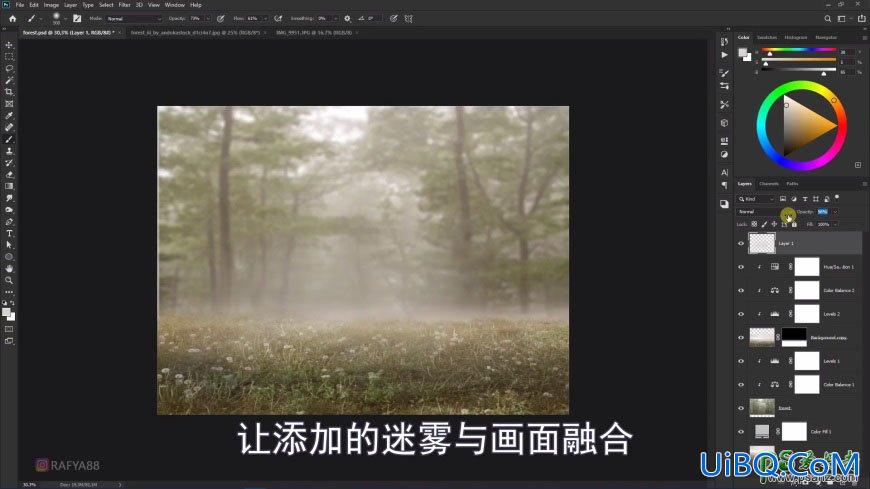Hide Color Balance 1 layer eye
Image resolution: width=870 pixels, height=489 pixels.
[x=741, y=384]
